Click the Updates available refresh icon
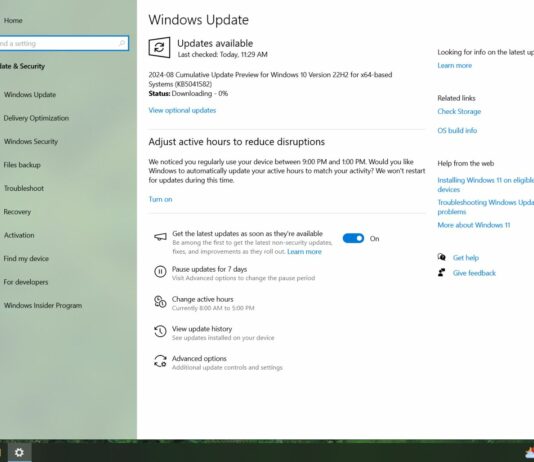The height and width of the screenshot is (462, 534). [x=159, y=47]
